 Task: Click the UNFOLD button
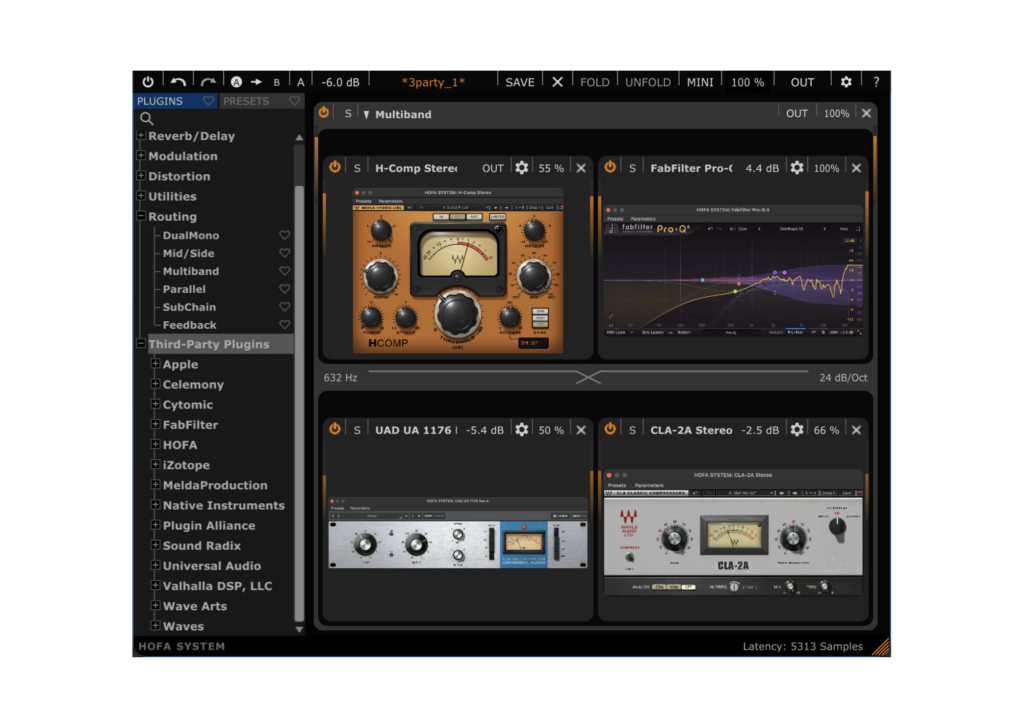click(x=648, y=82)
